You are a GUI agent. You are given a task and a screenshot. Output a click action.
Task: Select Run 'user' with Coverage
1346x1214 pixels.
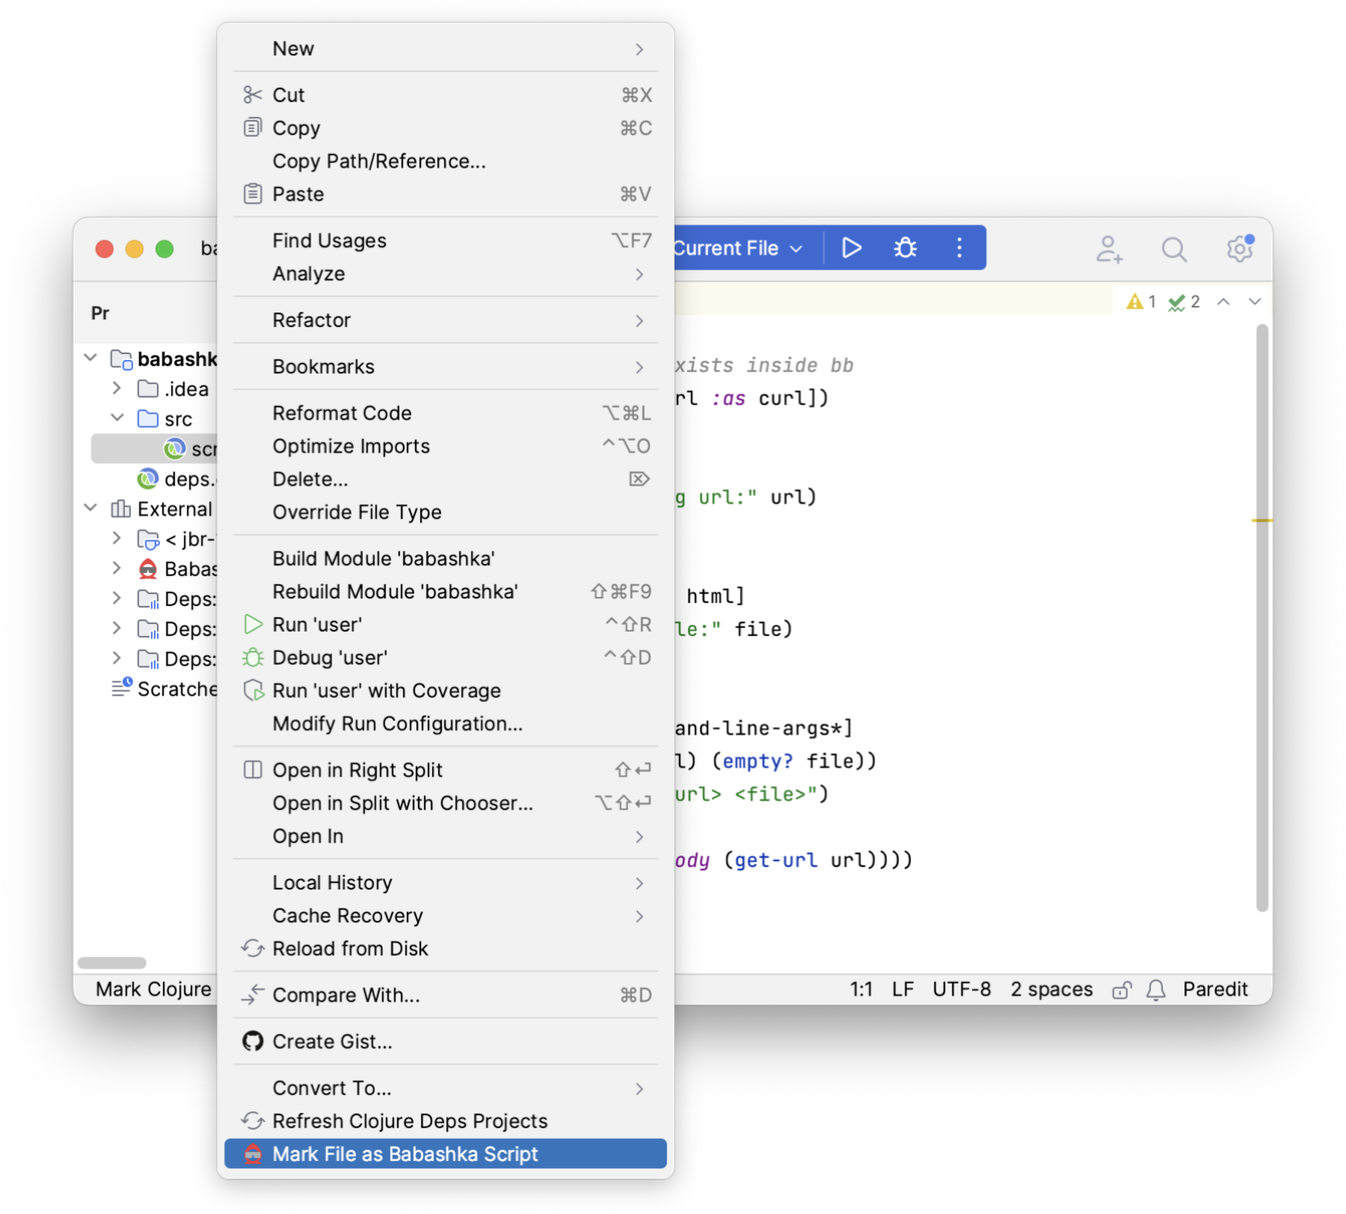pyautogui.click(x=445, y=690)
